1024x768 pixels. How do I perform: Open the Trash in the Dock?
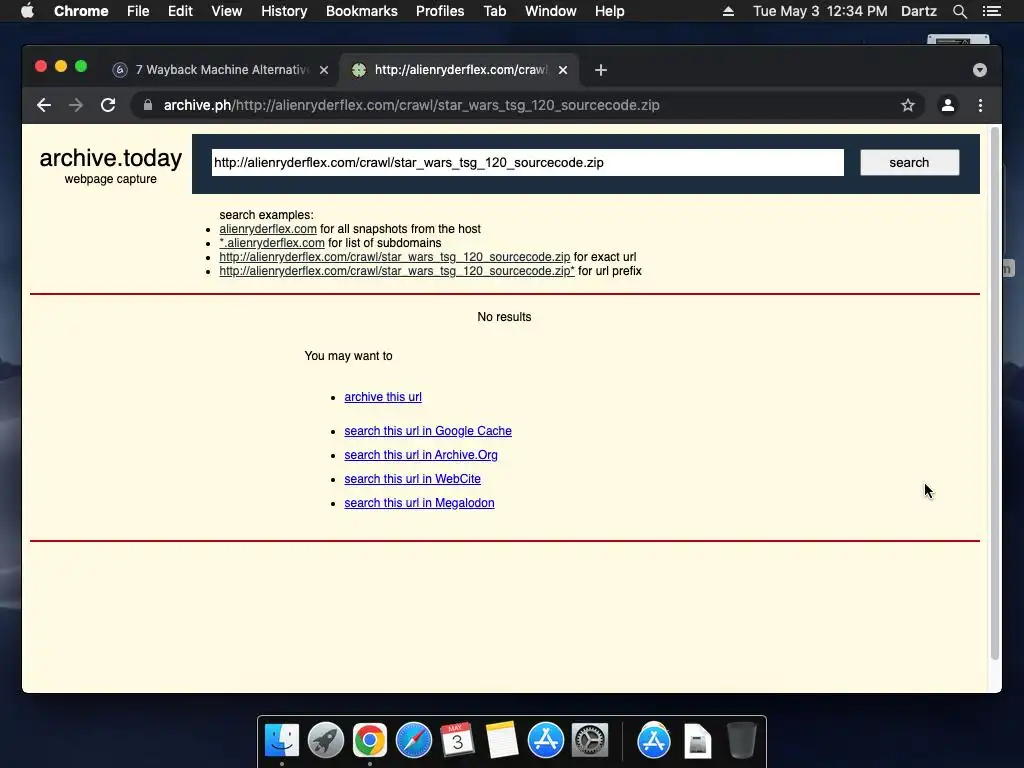coord(741,741)
